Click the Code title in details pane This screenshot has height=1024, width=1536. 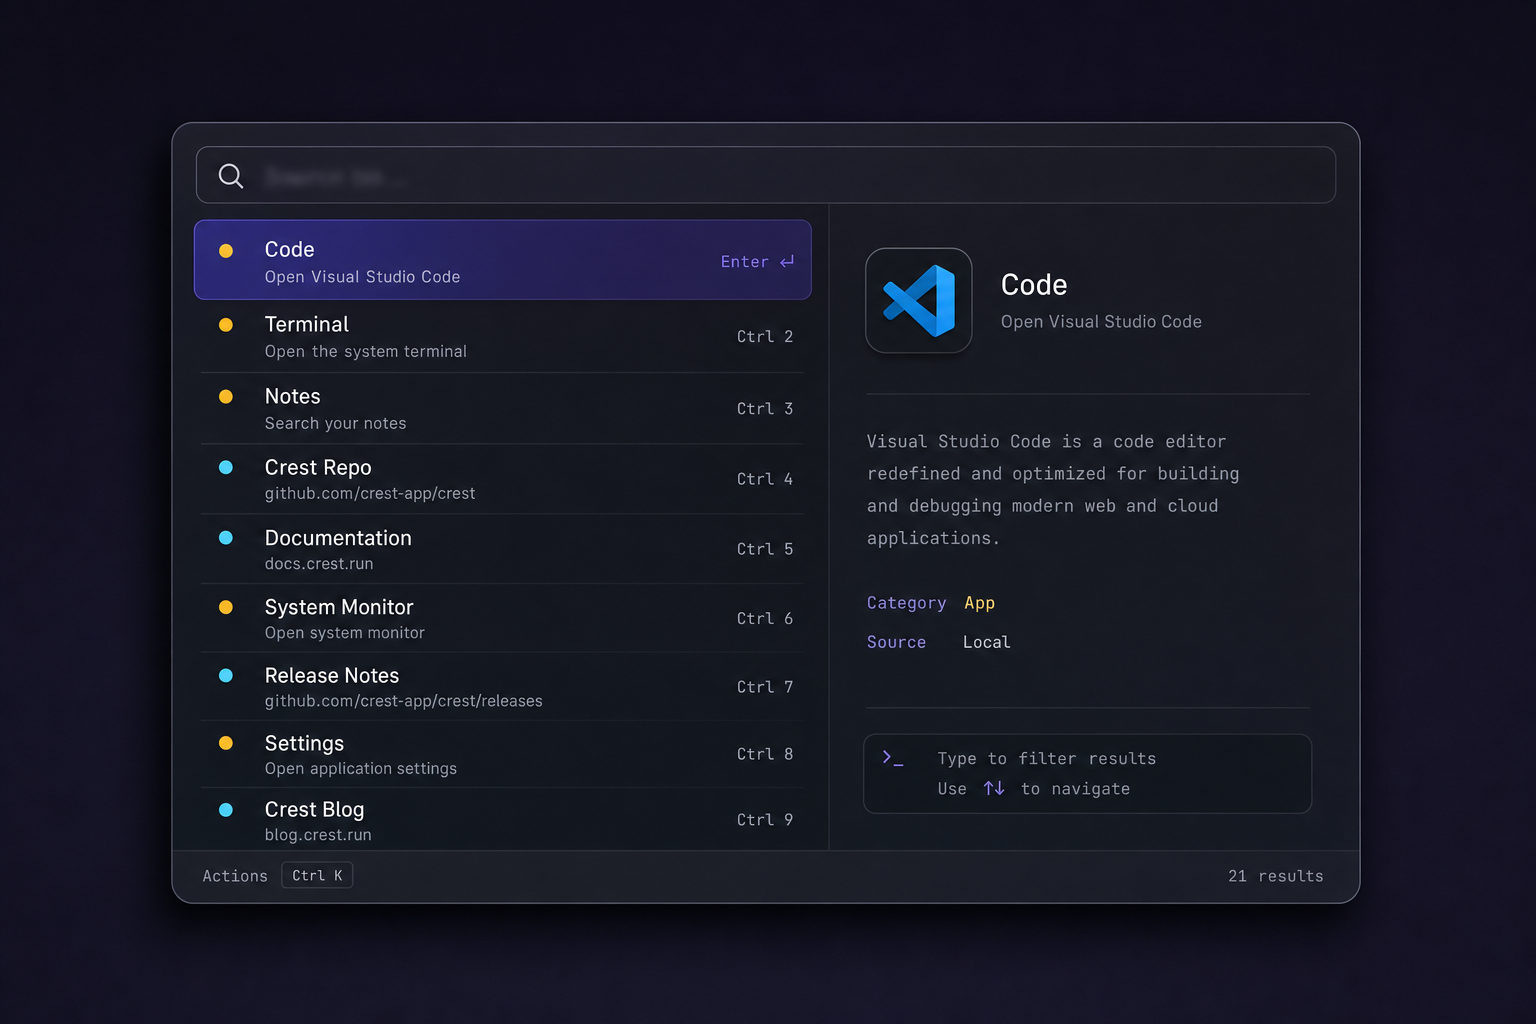pyautogui.click(x=1034, y=285)
